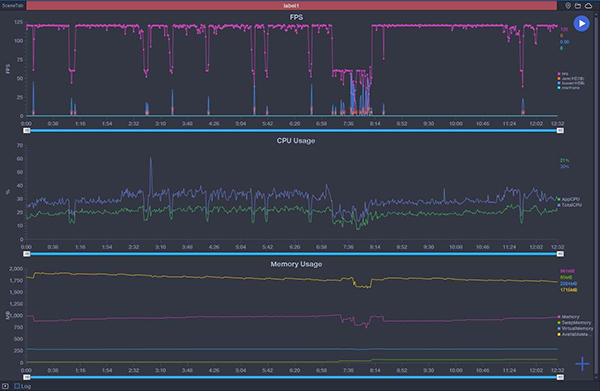Click the 1715MB available memory readout
600x391 pixels.
coord(568,290)
